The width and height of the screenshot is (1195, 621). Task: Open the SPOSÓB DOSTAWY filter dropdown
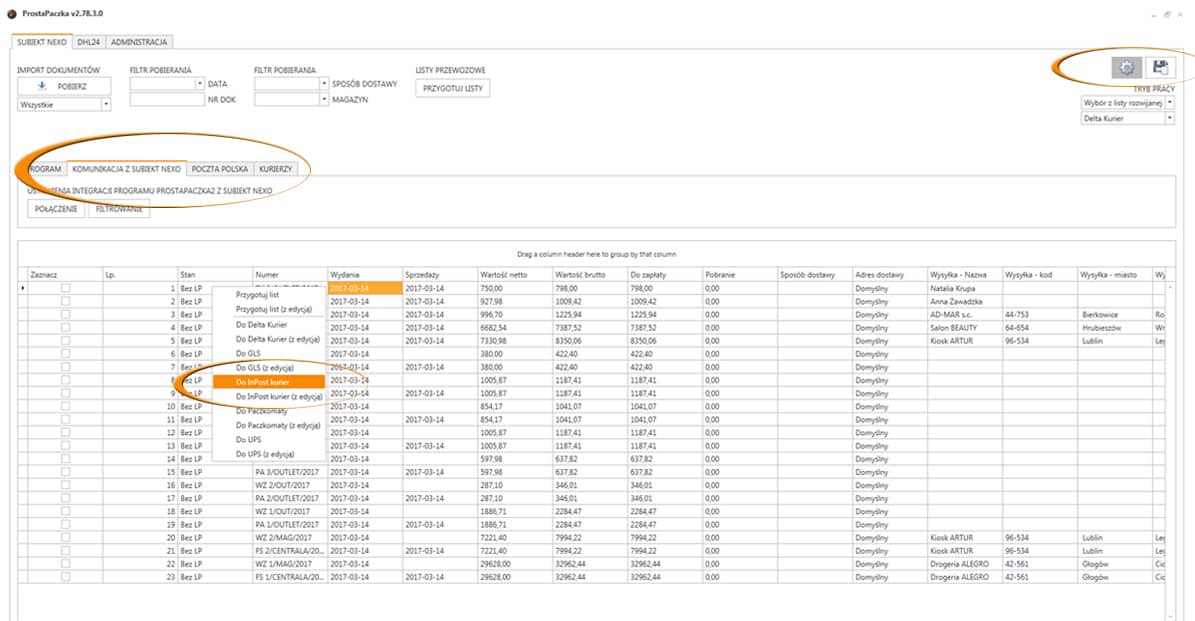pyautogui.click(x=324, y=84)
